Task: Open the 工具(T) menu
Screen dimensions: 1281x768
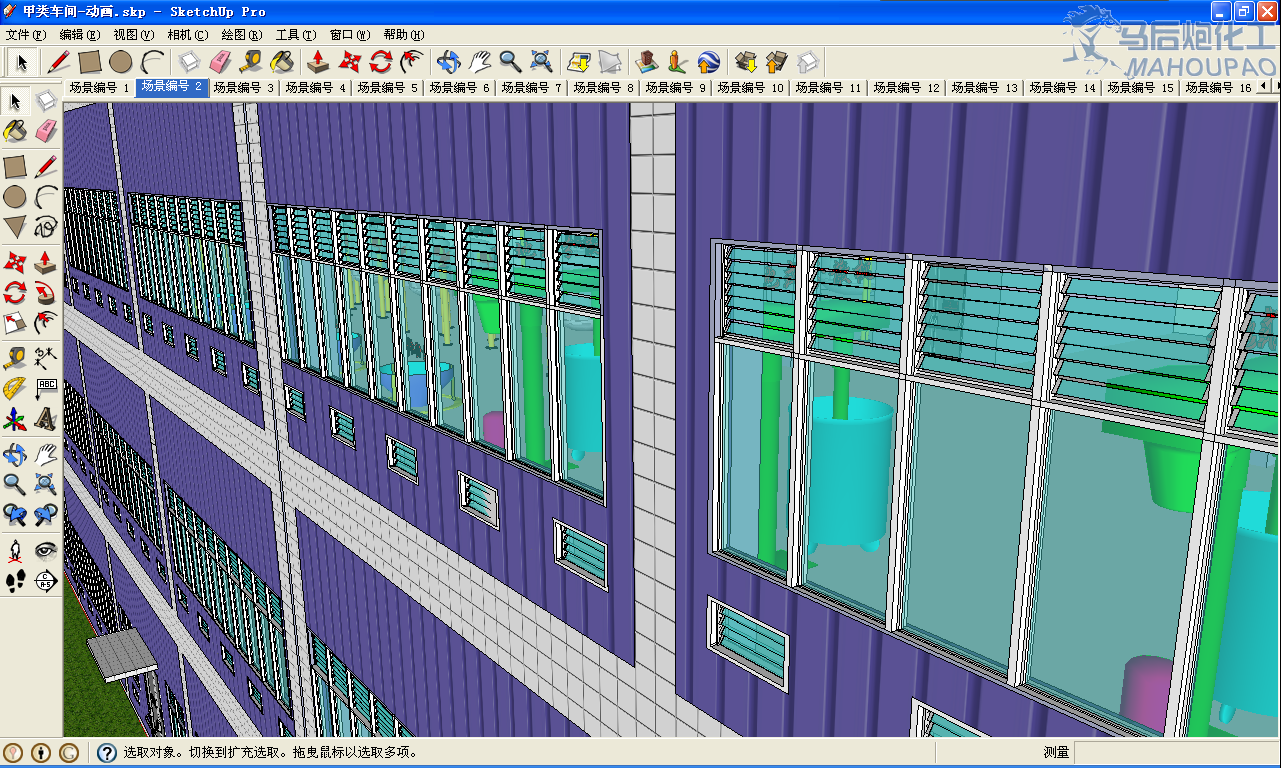Action: (297, 35)
